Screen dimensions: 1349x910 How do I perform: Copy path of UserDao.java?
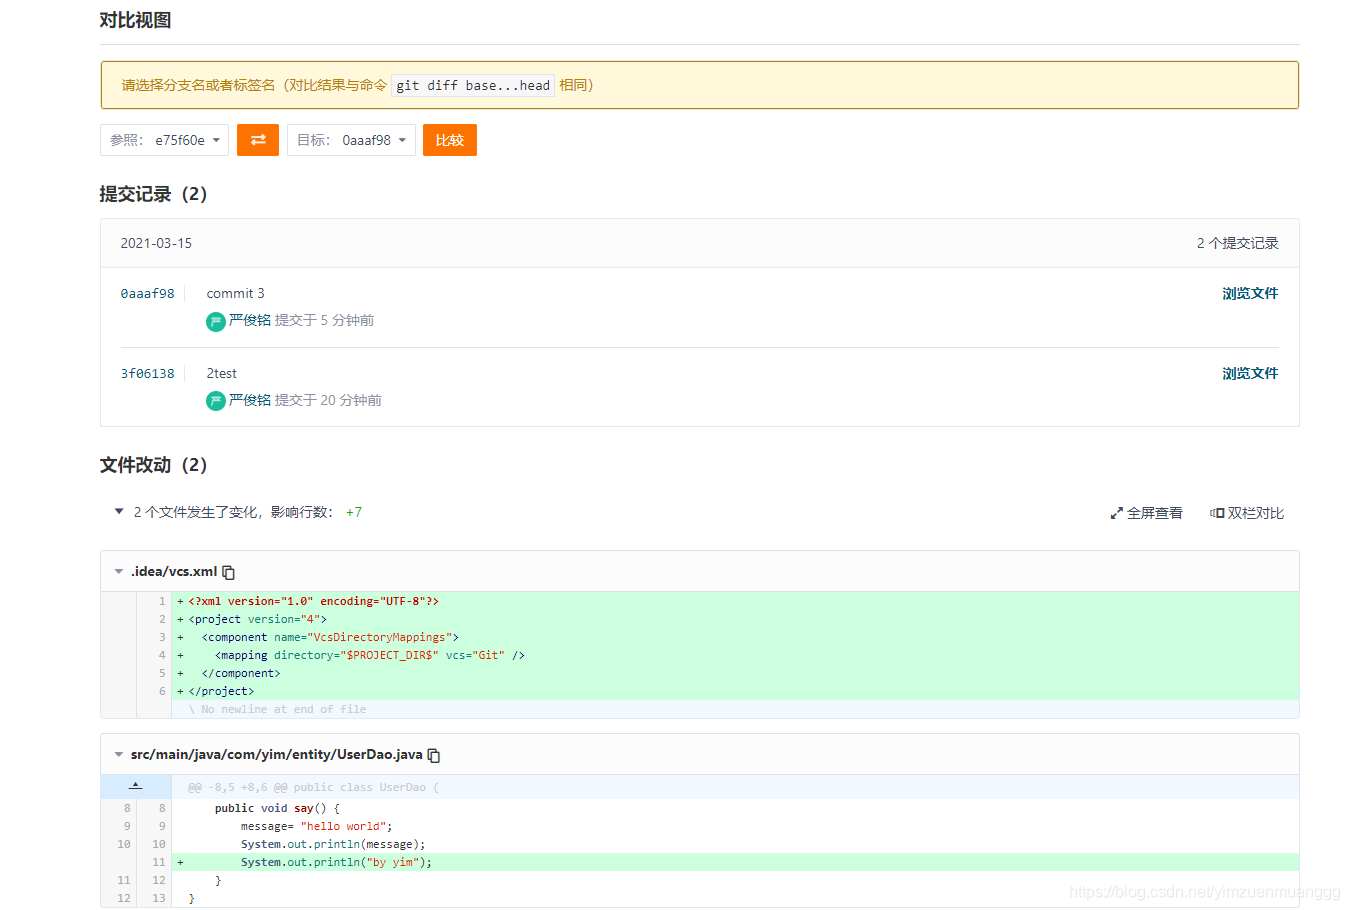(x=434, y=755)
